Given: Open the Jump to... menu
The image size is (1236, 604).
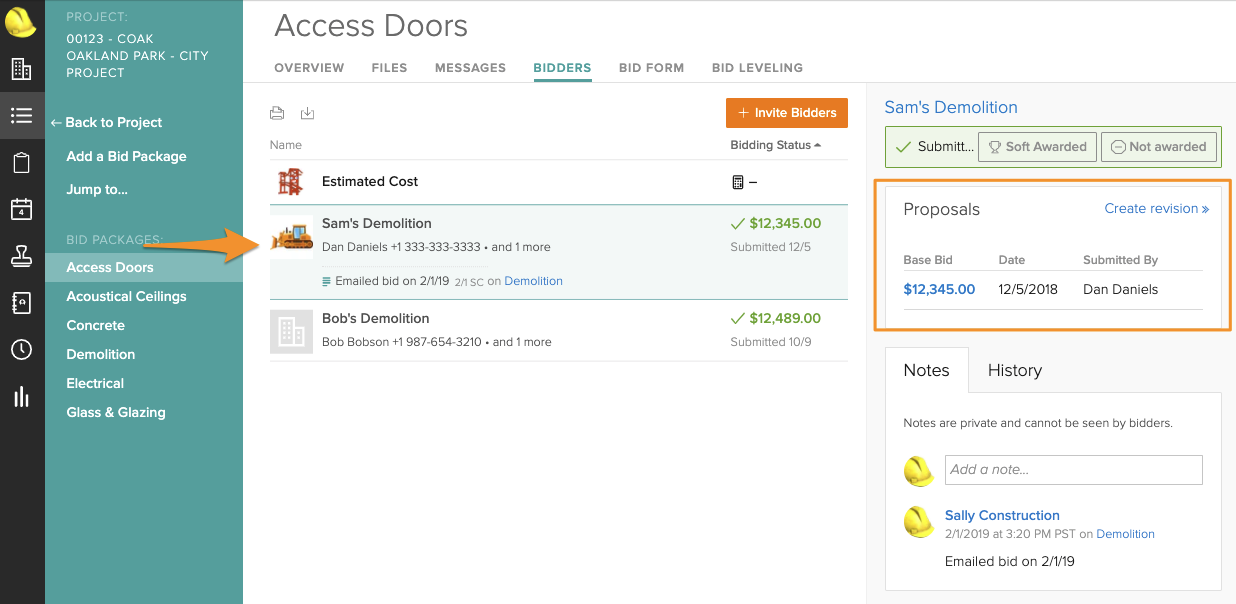Looking at the screenshot, I should (x=97, y=189).
